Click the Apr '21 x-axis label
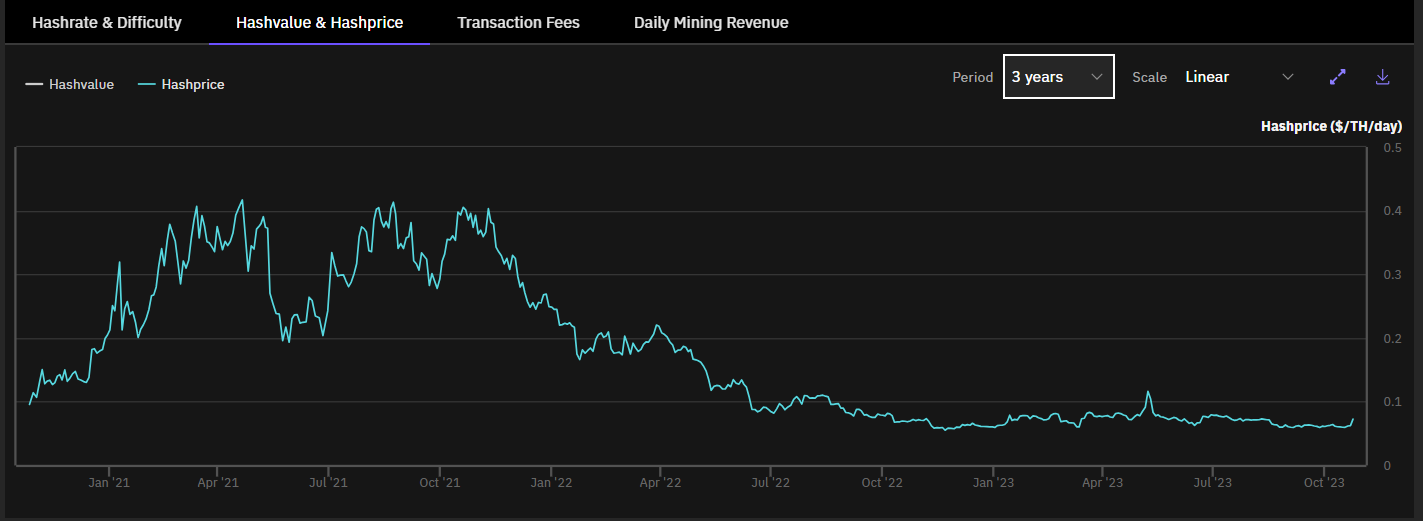The image size is (1423, 521). pos(217,482)
